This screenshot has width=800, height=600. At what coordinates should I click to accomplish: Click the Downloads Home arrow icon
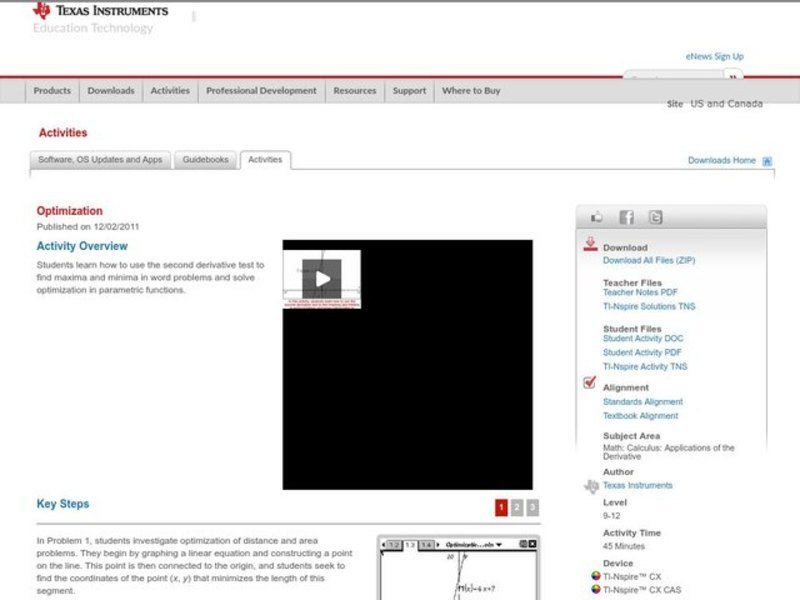[x=767, y=161]
